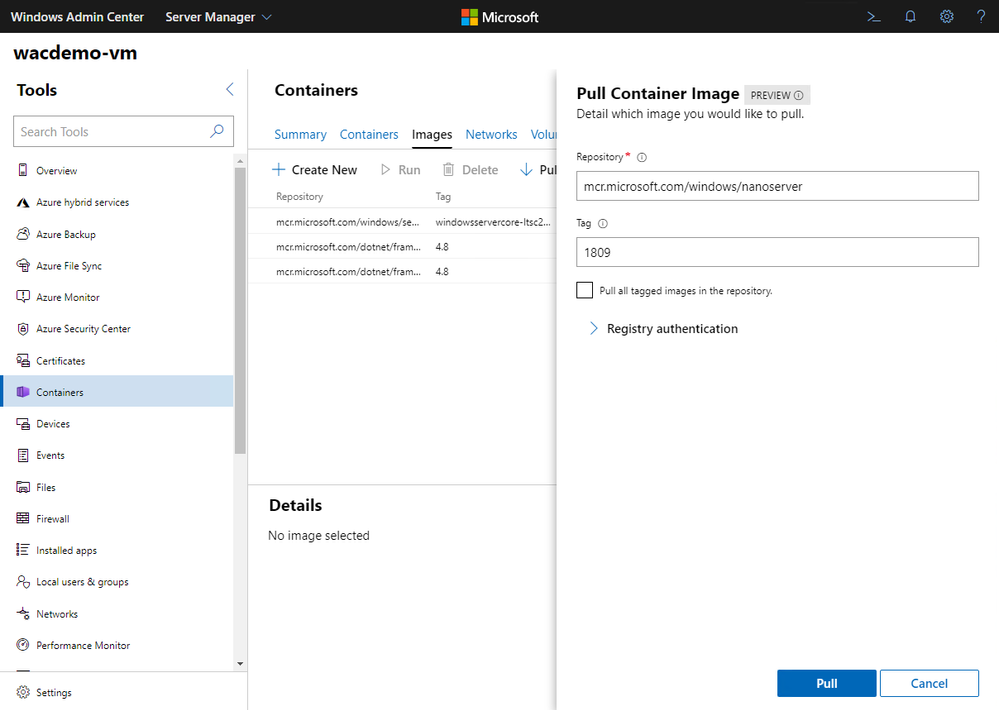Open Files tool icon
This screenshot has width=999, height=710.
23,487
